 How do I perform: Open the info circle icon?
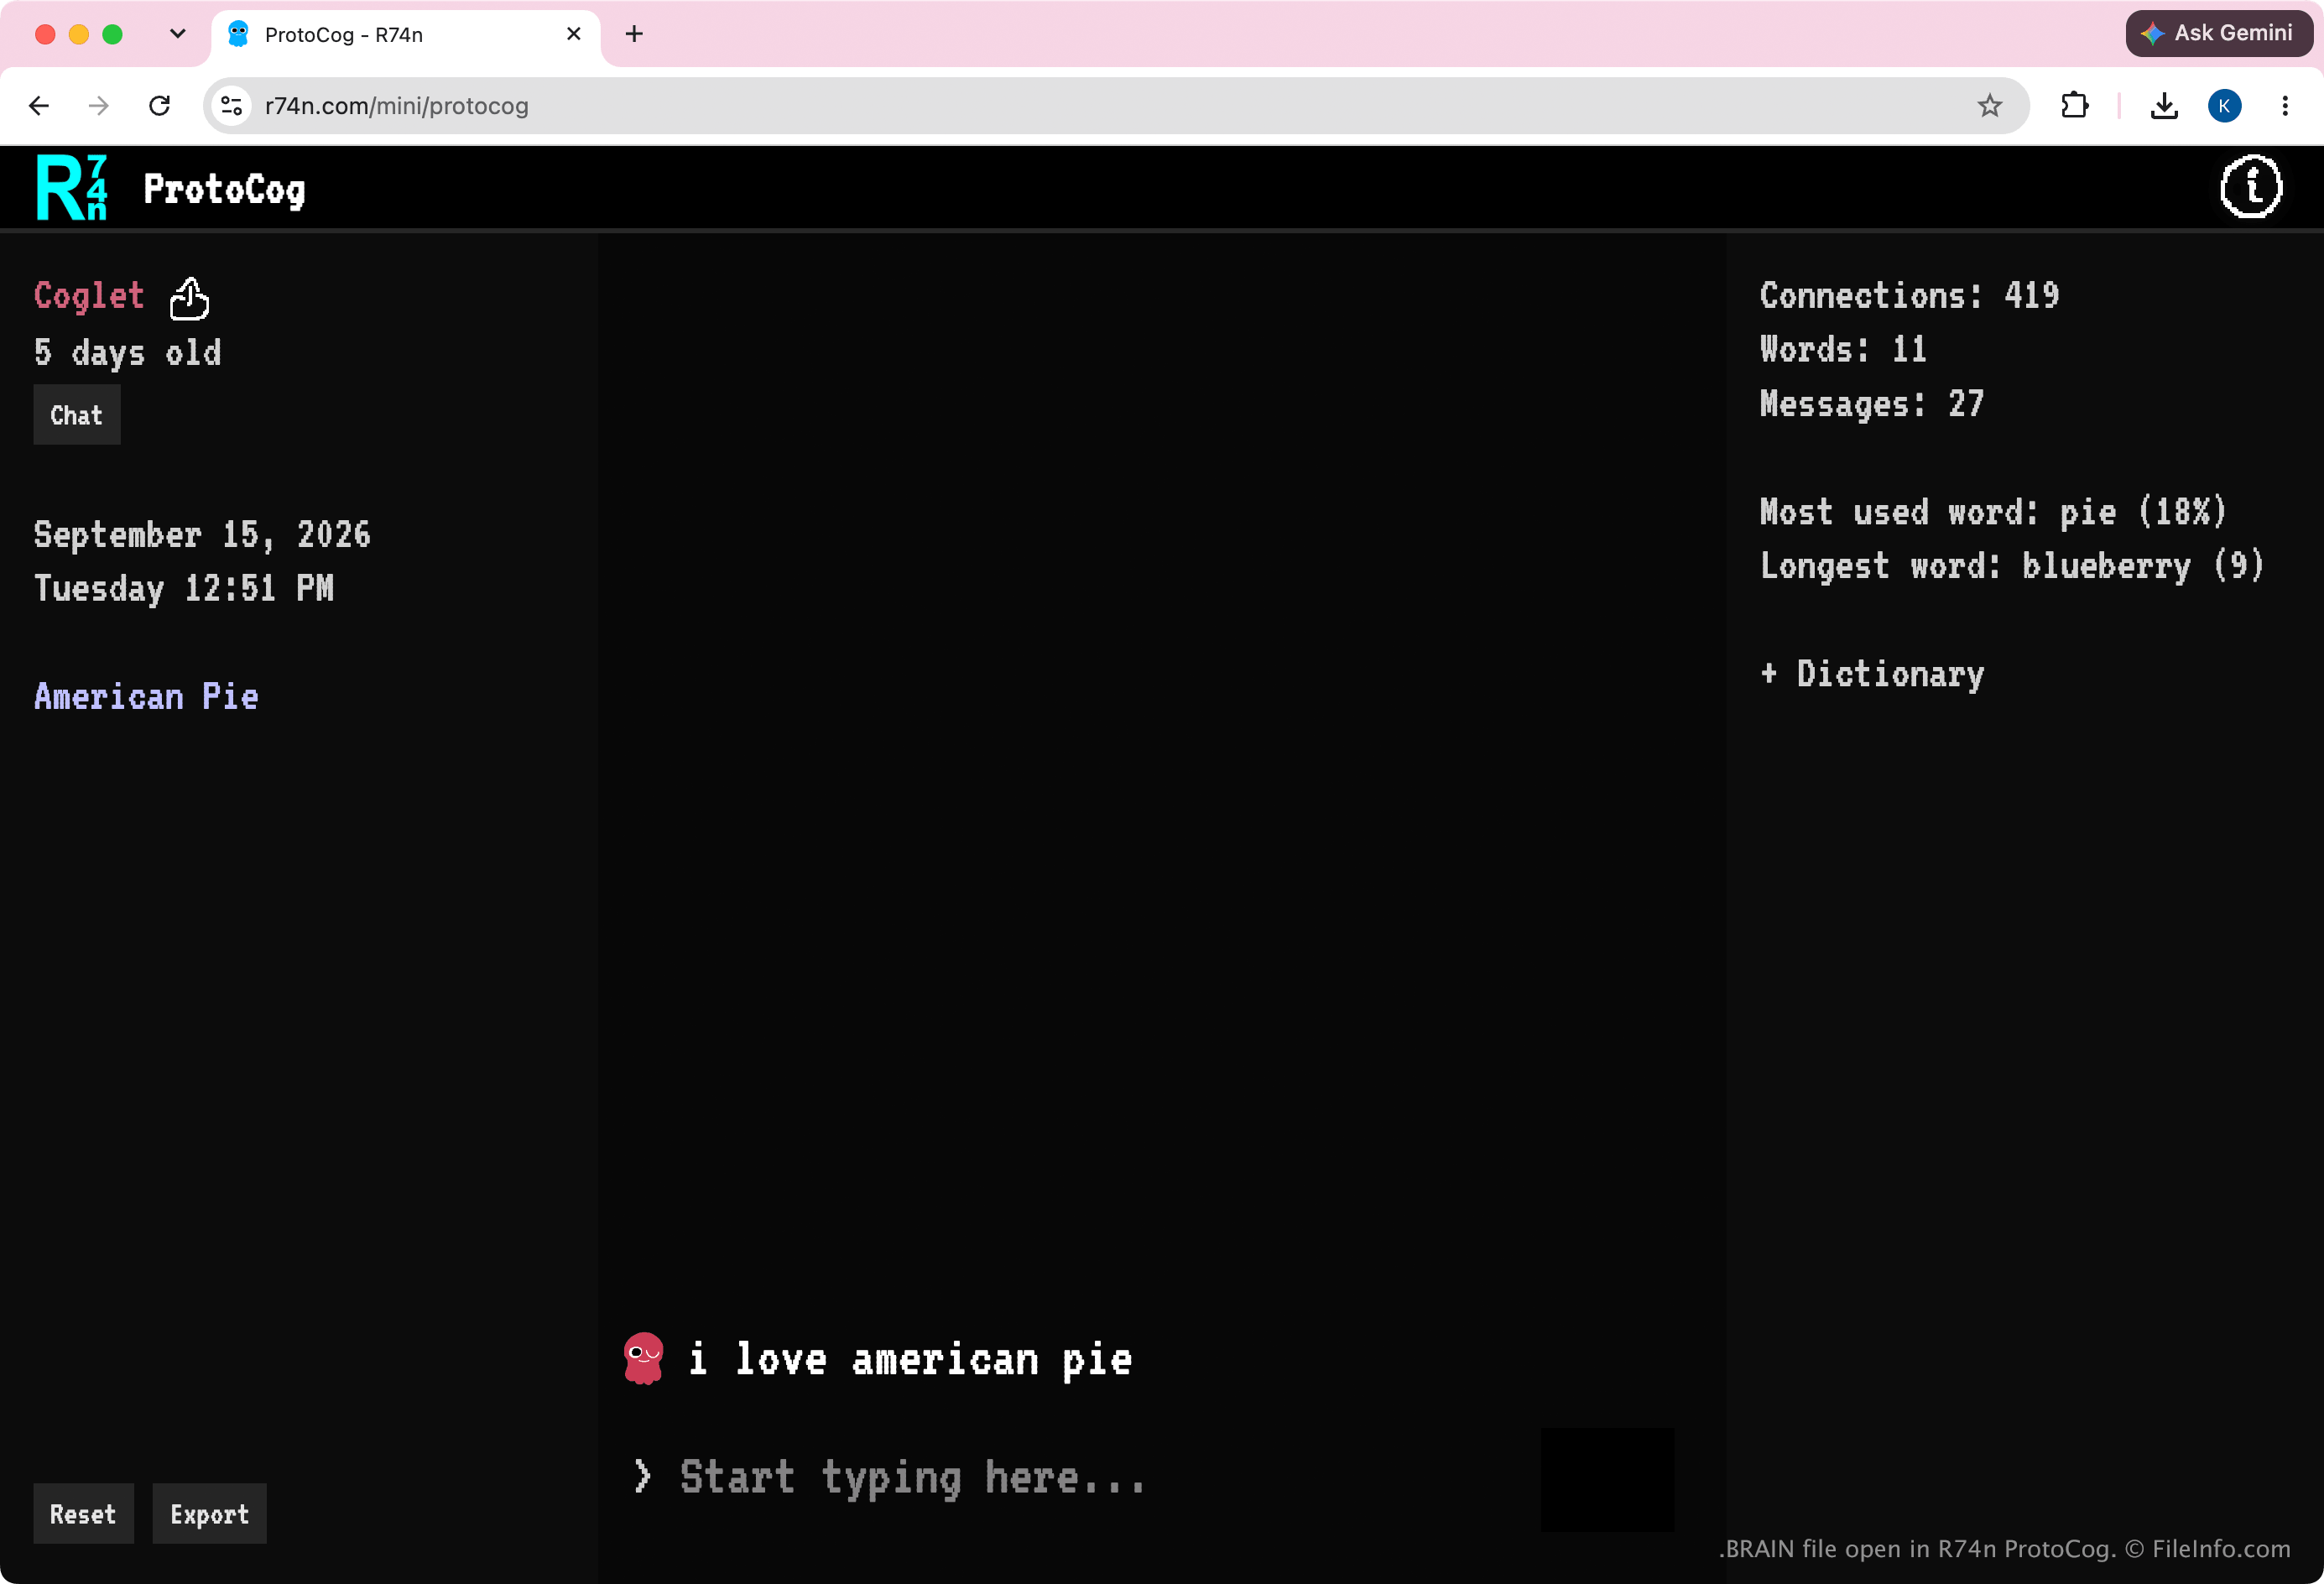2251,186
